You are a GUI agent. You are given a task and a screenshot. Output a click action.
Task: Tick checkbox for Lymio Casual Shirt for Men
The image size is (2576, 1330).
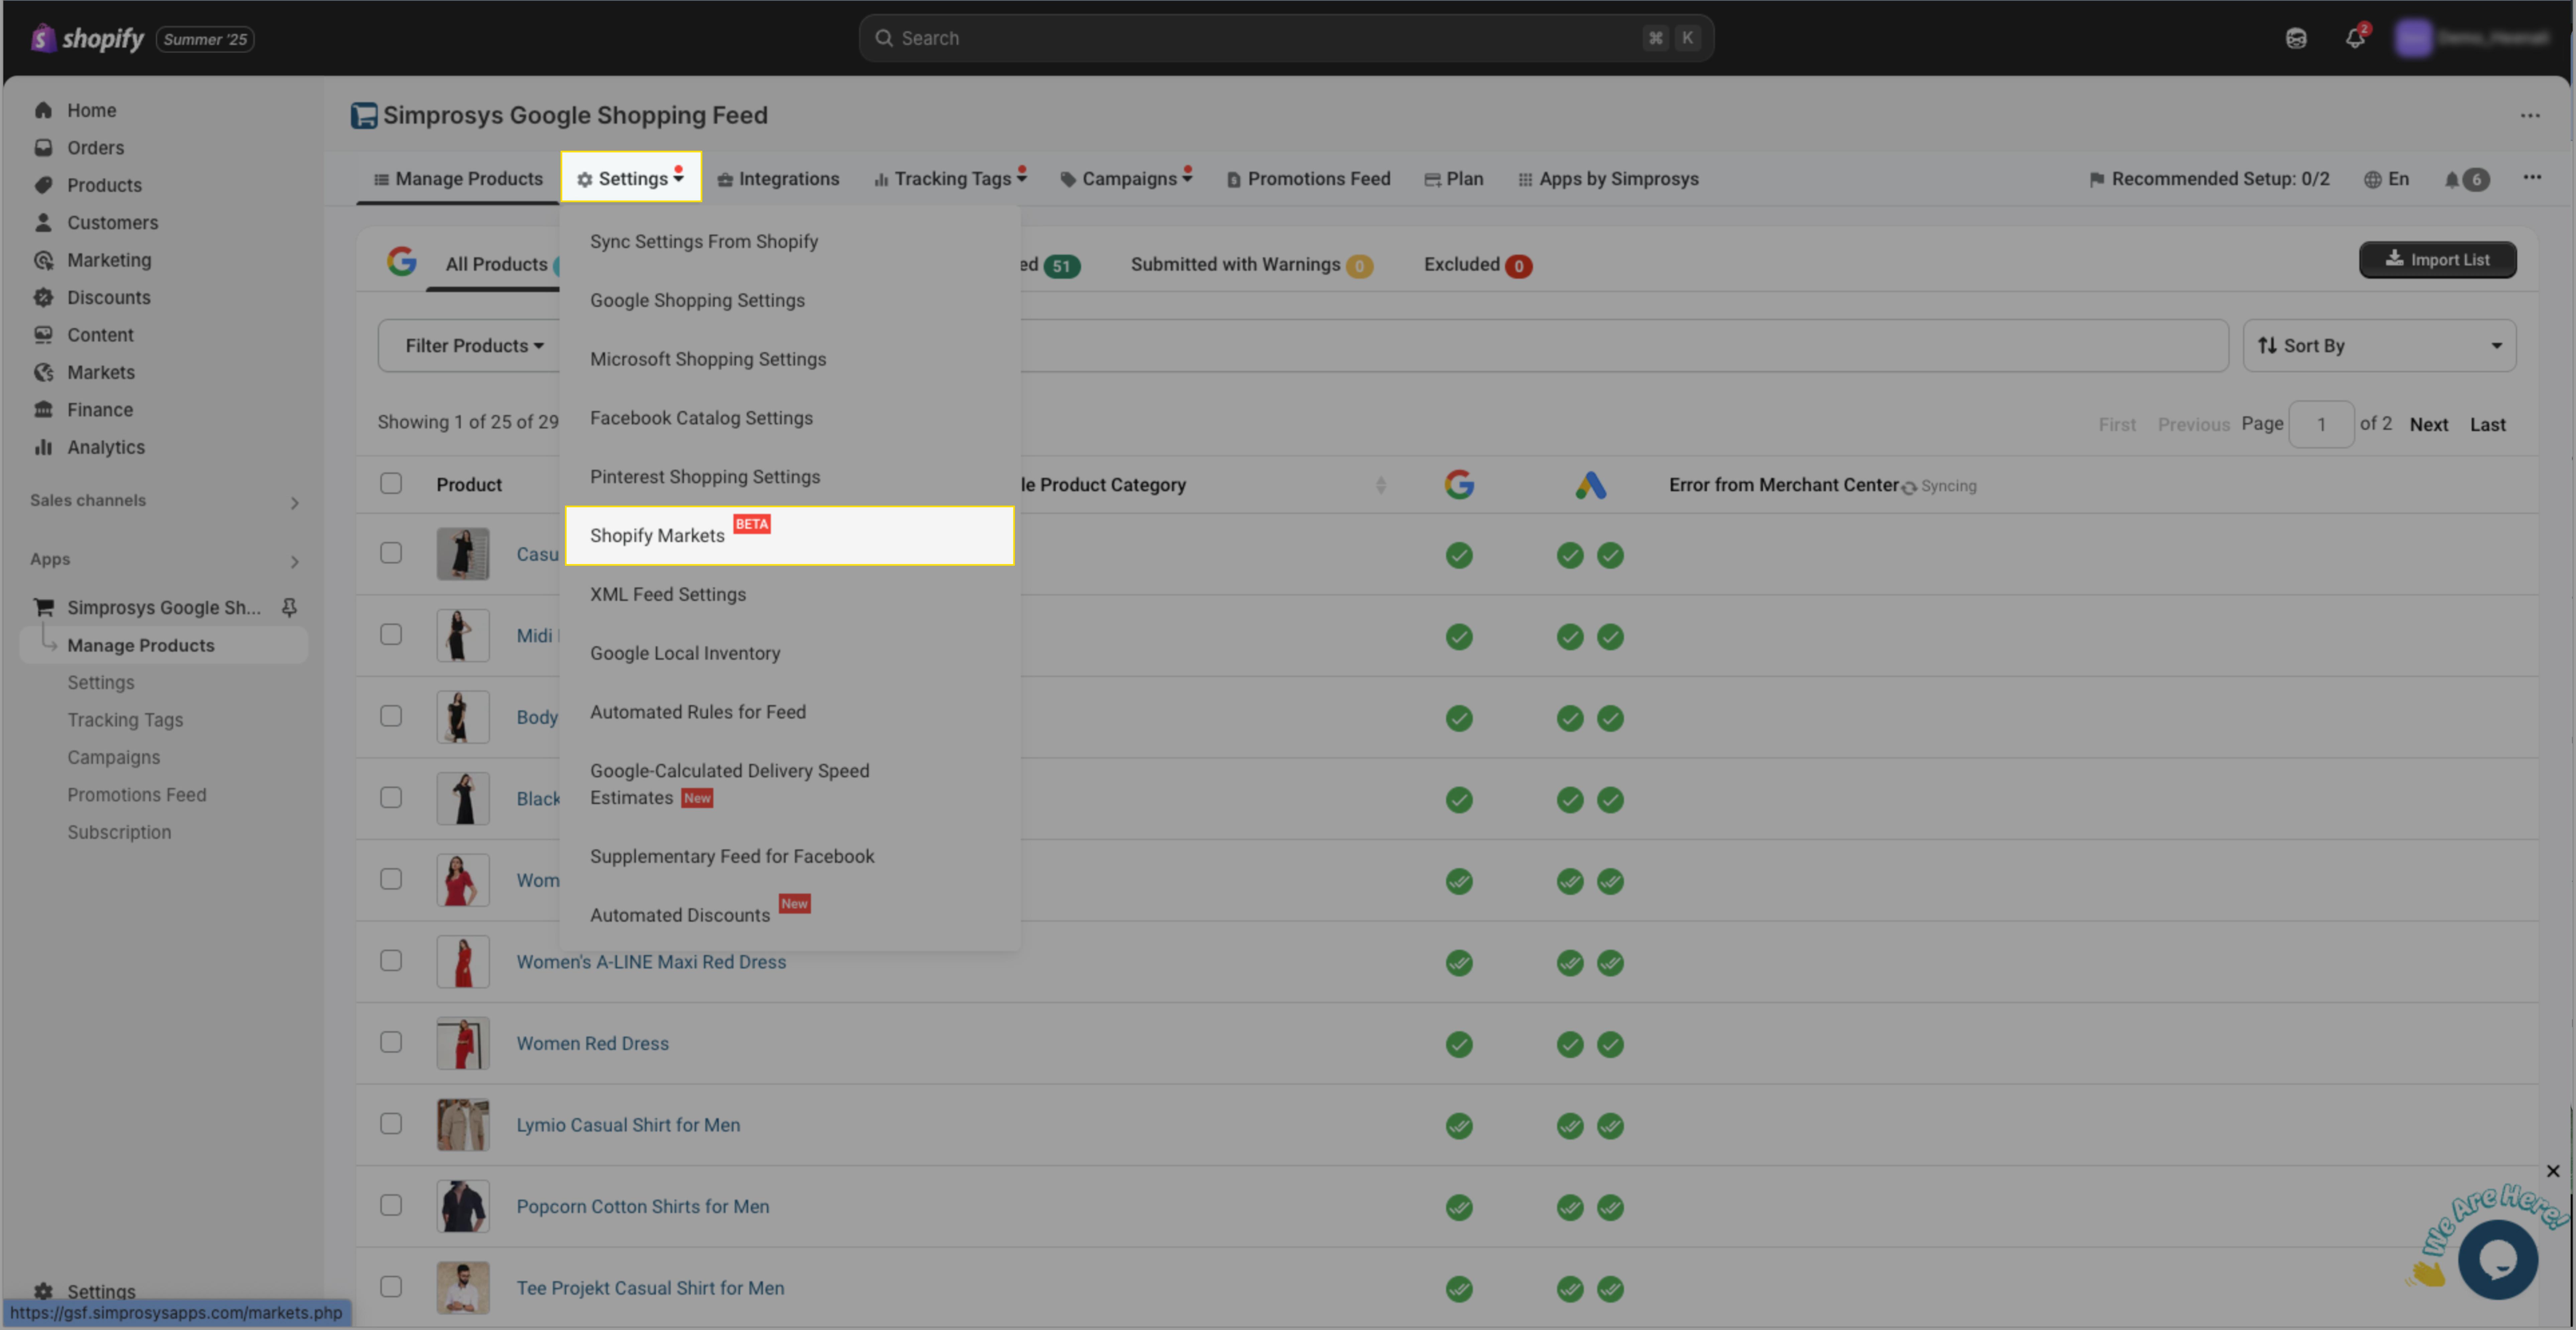click(x=391, y=1124)
